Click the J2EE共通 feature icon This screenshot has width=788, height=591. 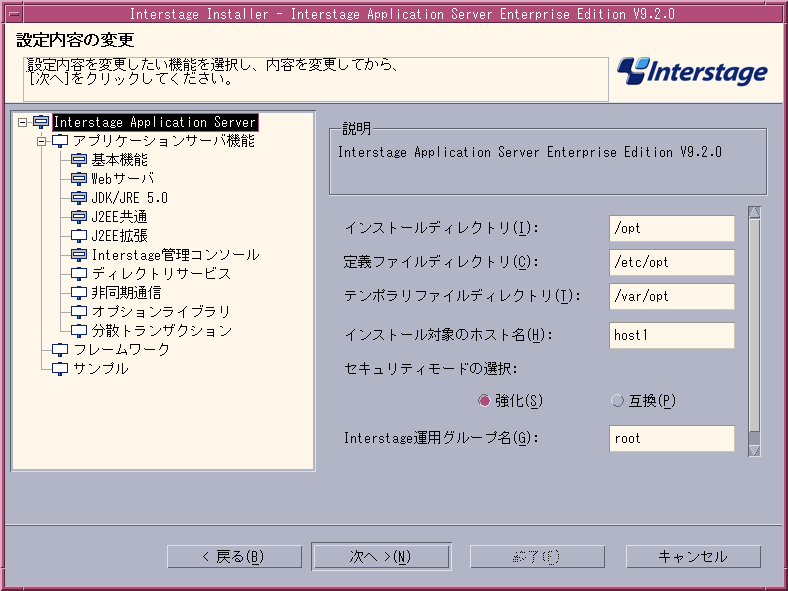pos(79,217)
